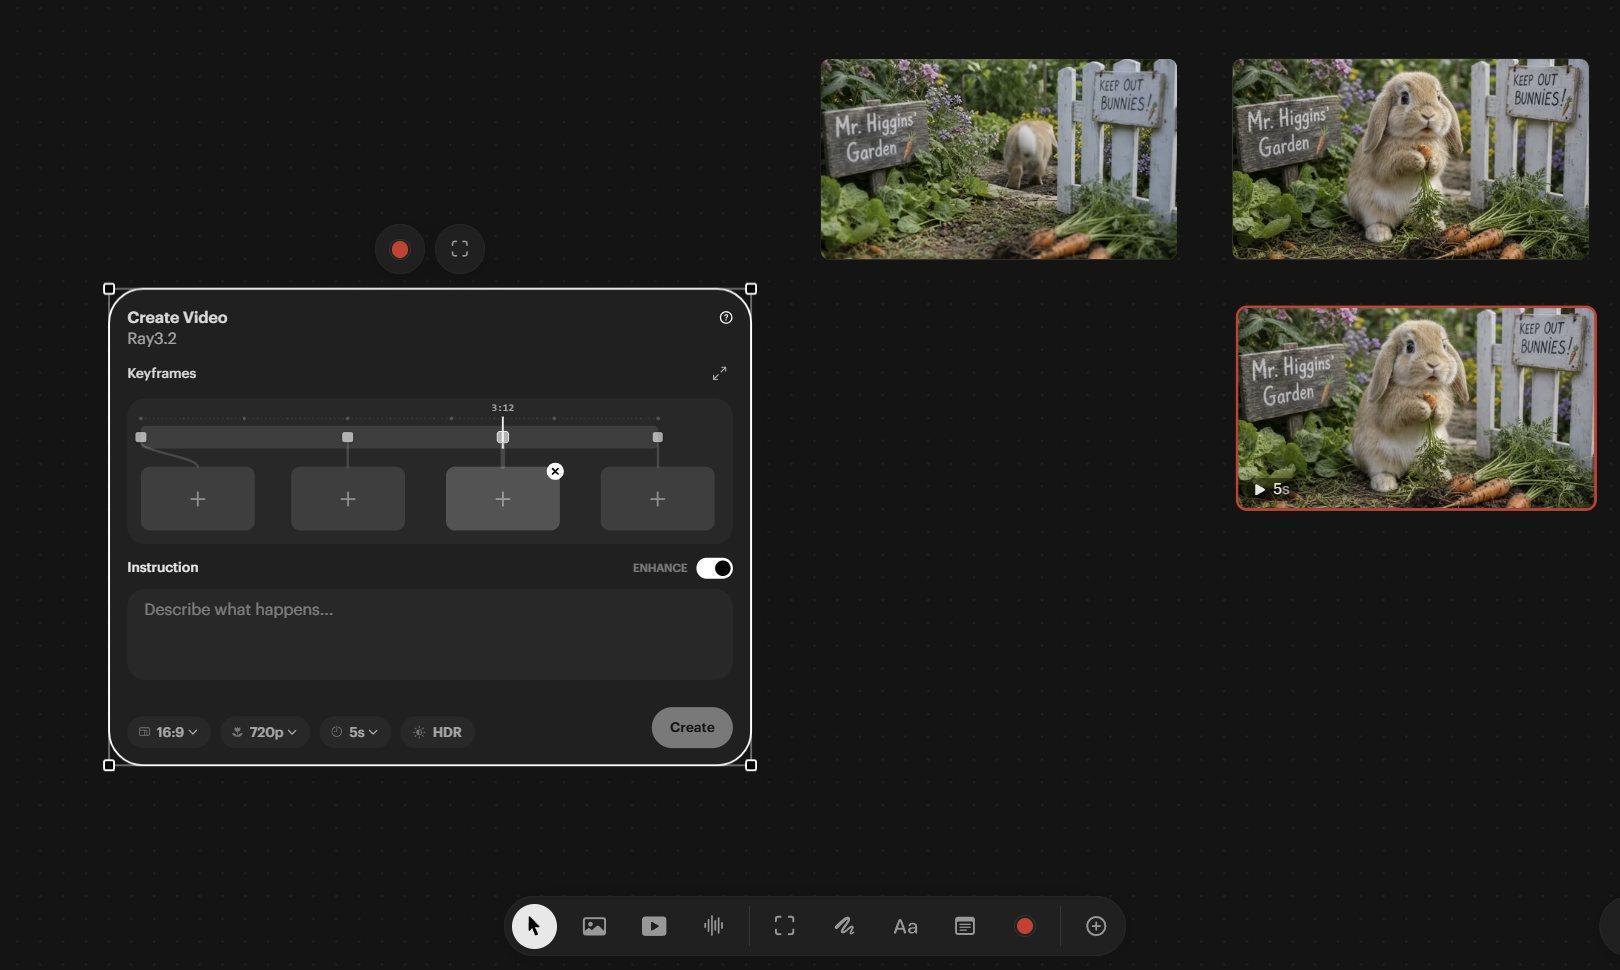Open the 720p resolution dropdown
The width and height of the screenshot is (1620, 970).
pos(265,732)
